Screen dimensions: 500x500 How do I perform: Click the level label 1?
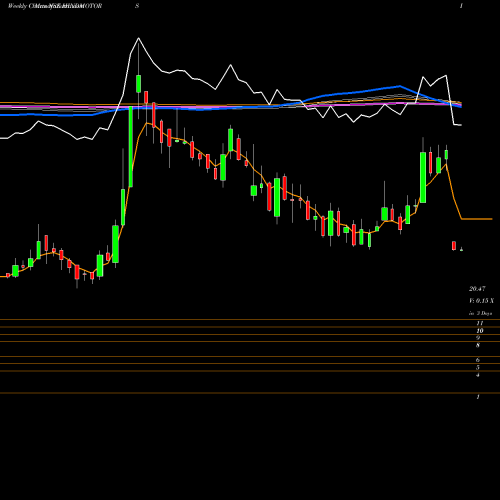(478, 397)
